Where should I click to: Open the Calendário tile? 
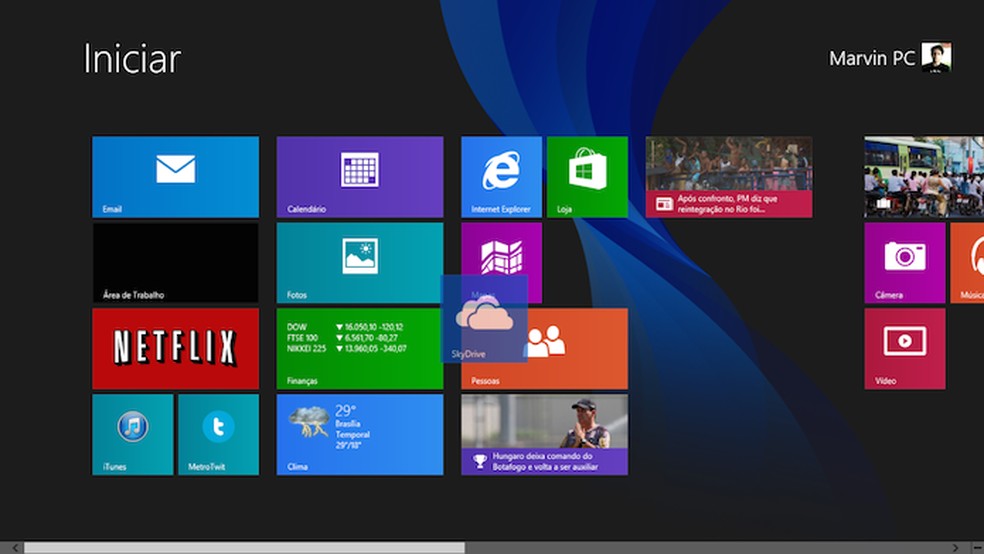point(360,177)
